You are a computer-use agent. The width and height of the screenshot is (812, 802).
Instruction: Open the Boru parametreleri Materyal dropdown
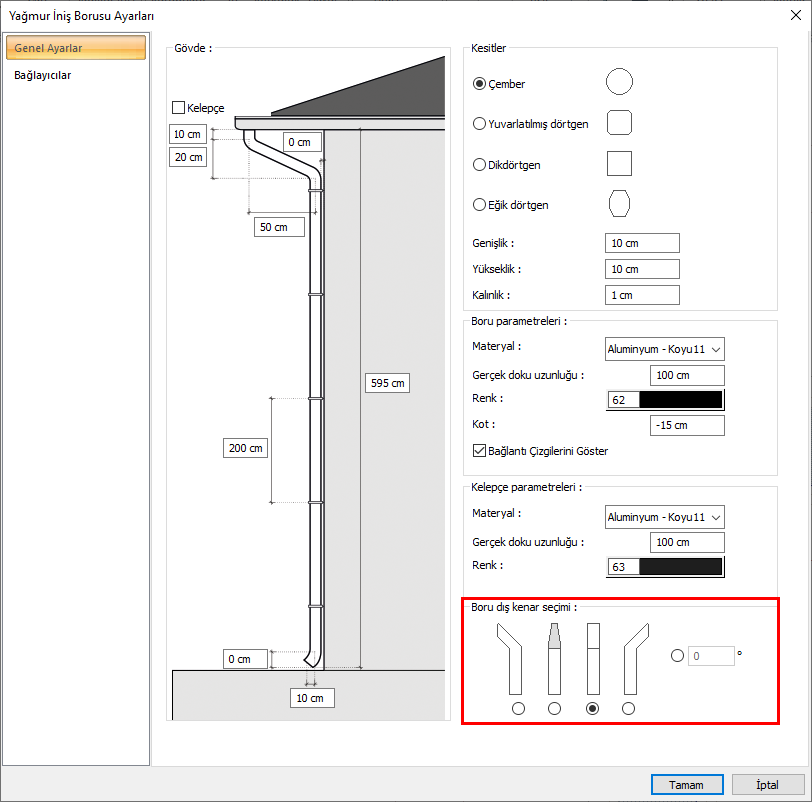tap(665, 349)
